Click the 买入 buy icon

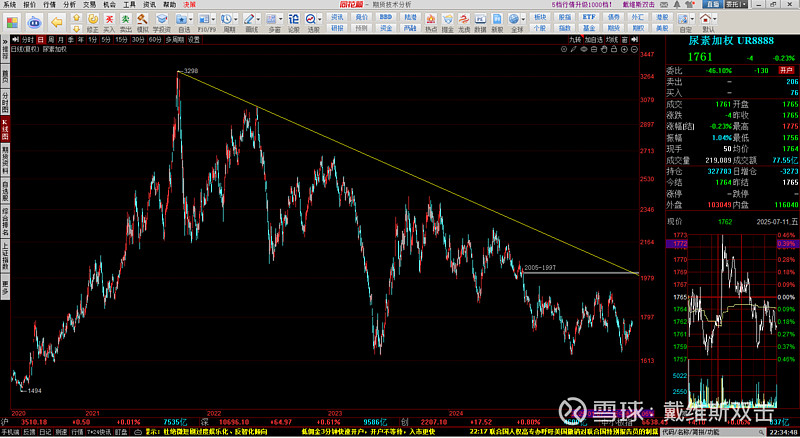pos(109,19)
